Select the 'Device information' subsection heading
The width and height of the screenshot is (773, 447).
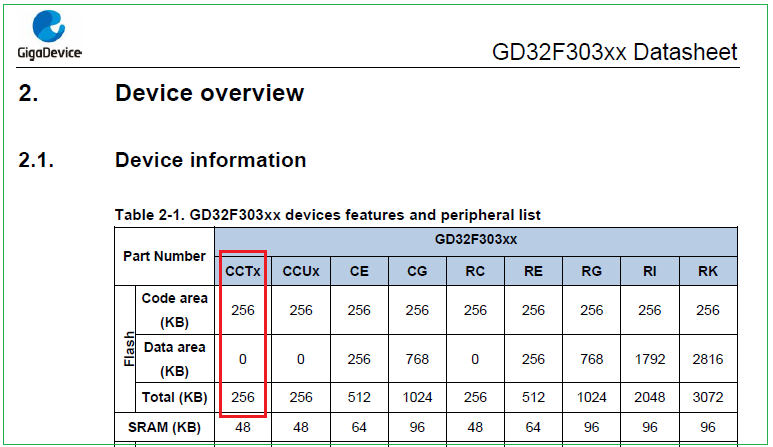click(211, 160)
